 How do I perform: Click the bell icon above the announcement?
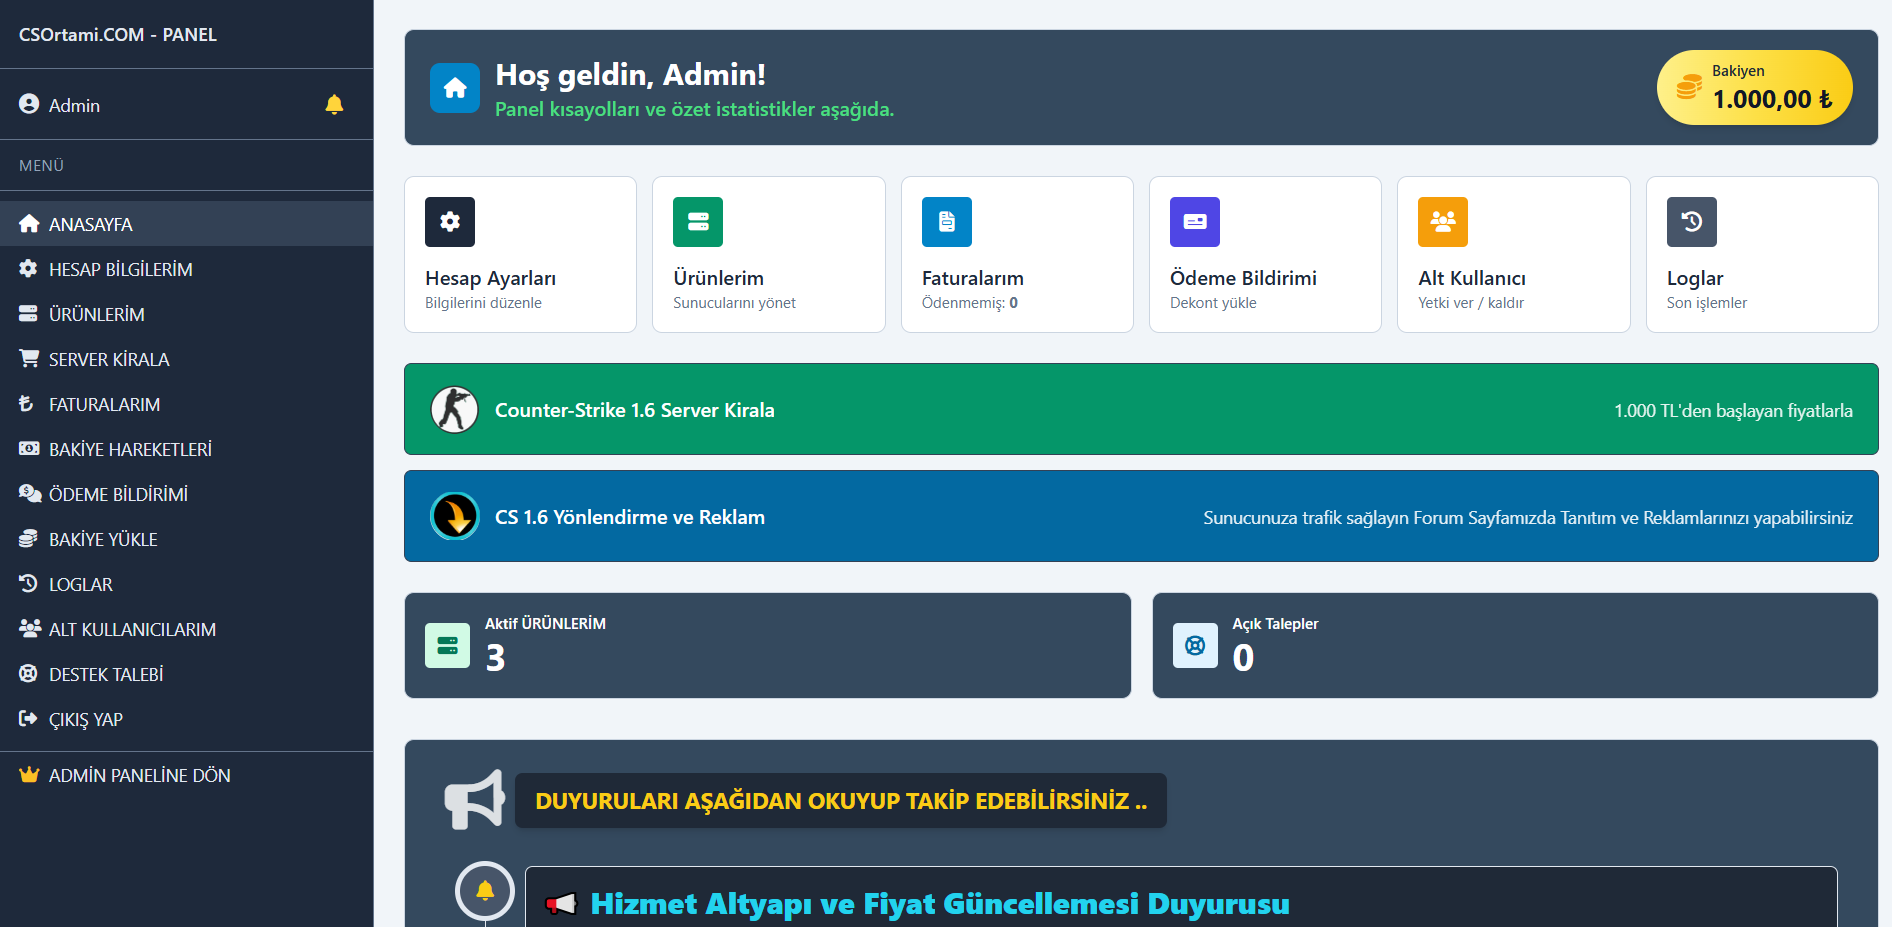[x=485, y=889]
